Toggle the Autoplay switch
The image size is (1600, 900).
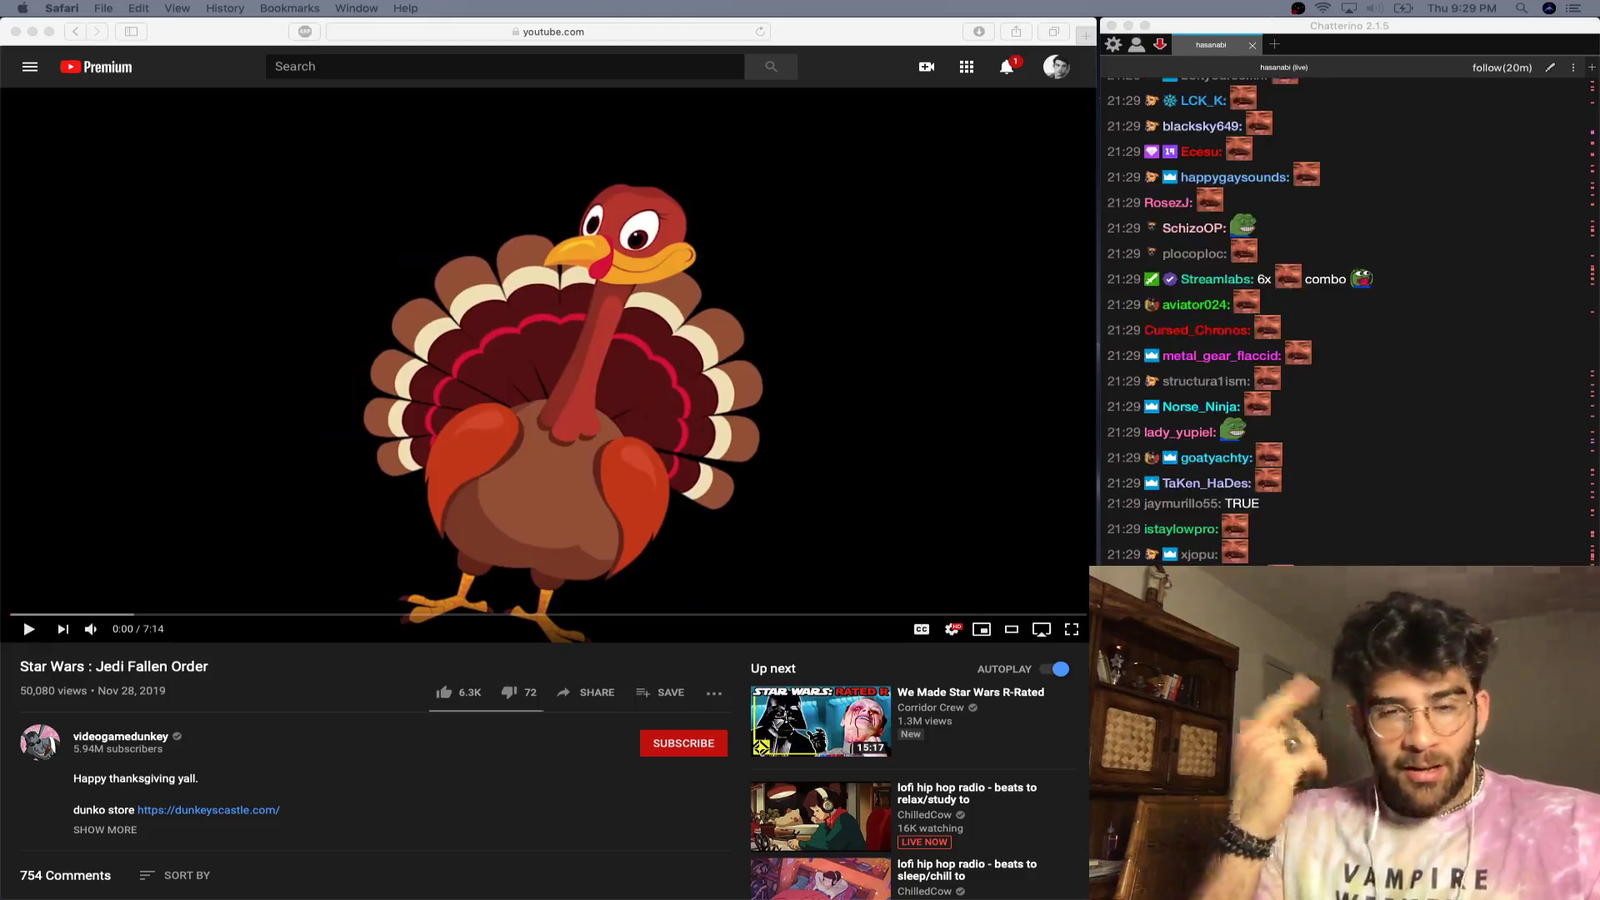tap(1054, 669)
